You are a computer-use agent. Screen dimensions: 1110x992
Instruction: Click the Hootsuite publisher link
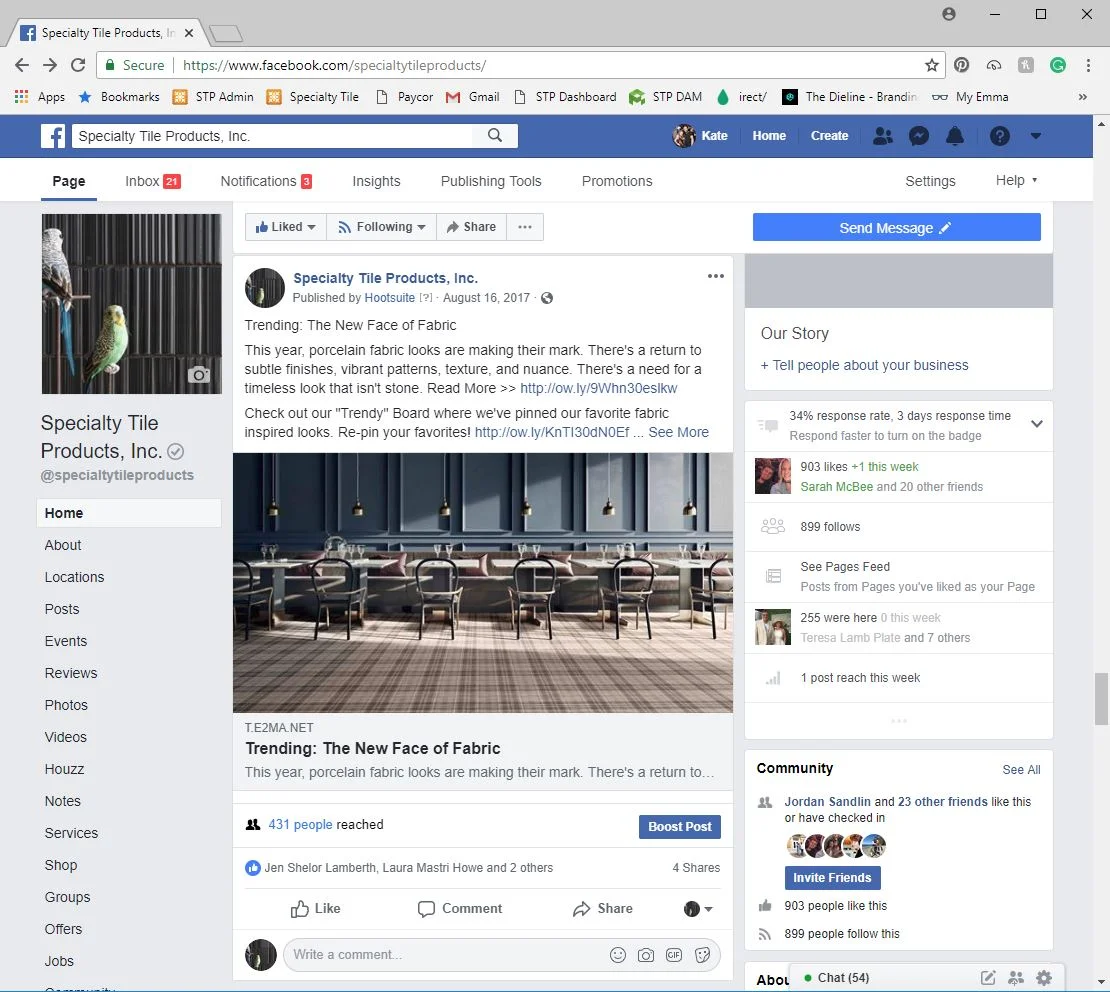[x=389, y=298]
